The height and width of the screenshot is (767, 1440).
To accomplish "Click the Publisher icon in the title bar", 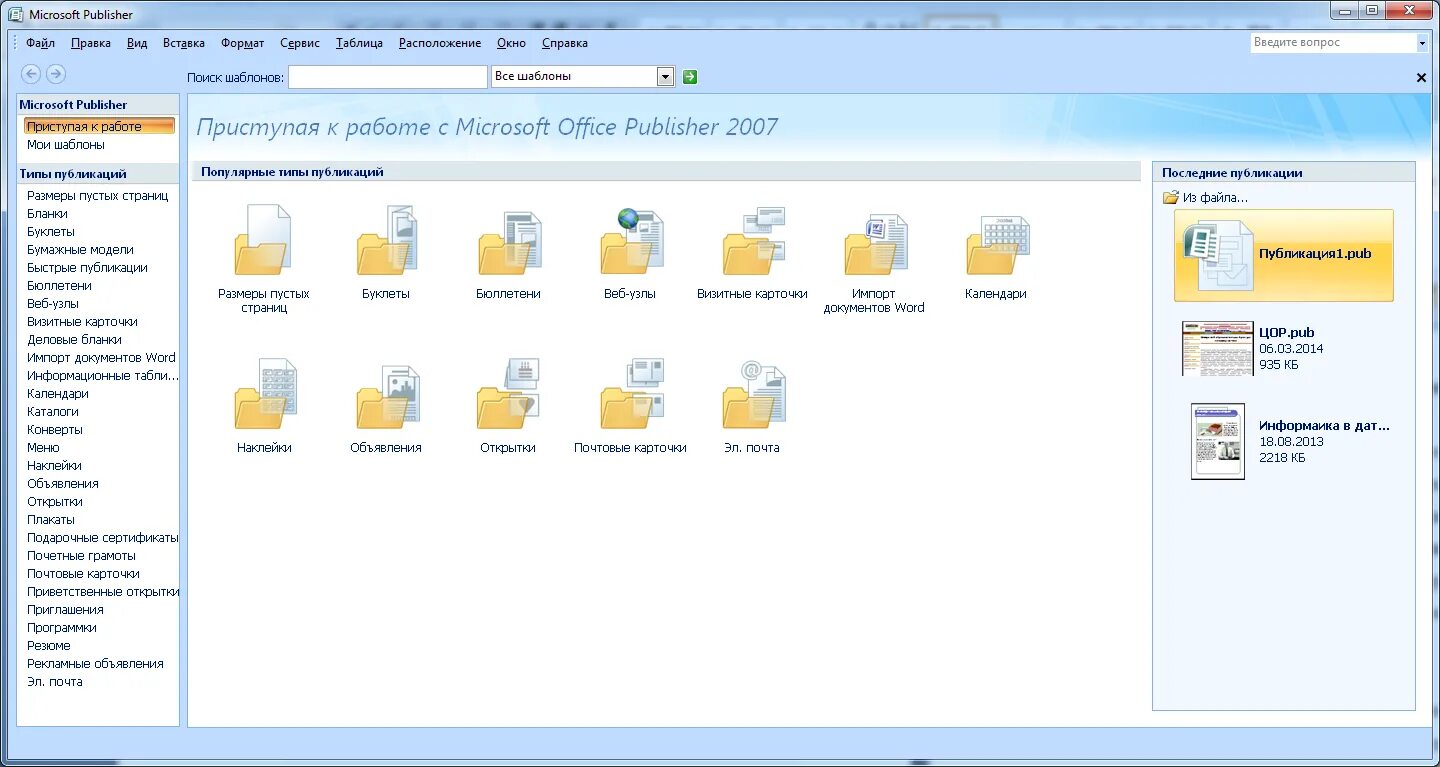I will [15, 14].
